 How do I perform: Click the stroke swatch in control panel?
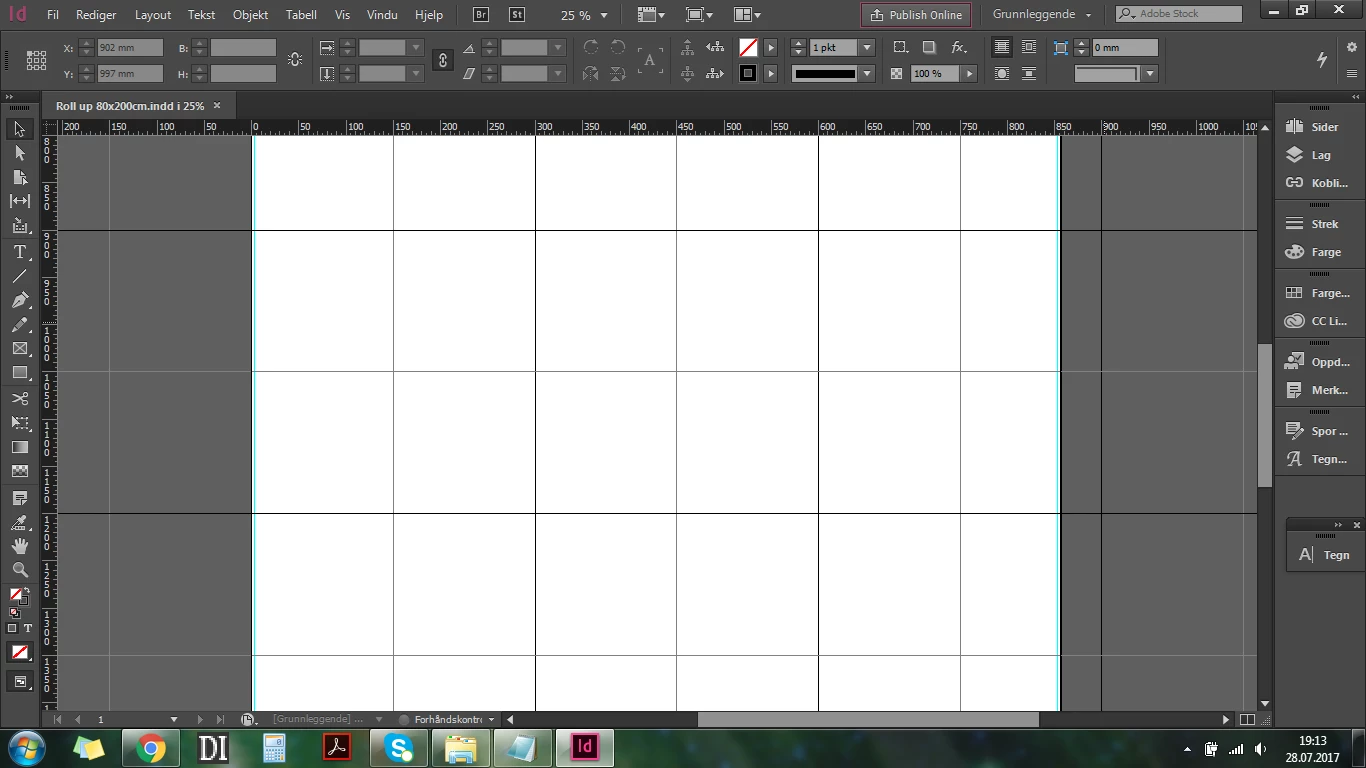pos(747,74)
